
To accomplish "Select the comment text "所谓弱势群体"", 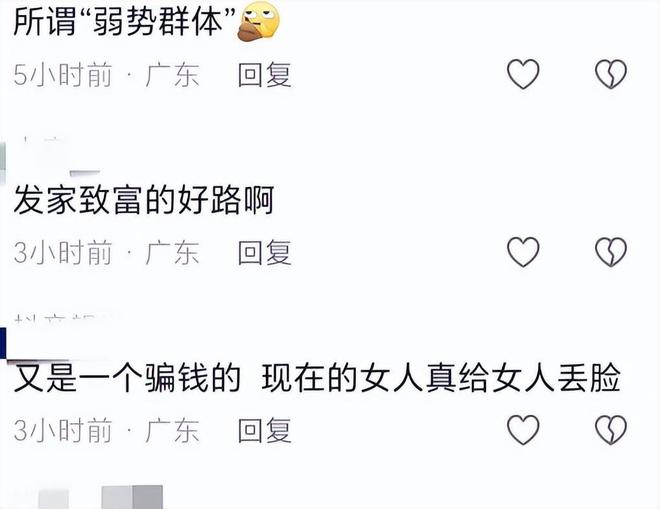I will 124,21.
